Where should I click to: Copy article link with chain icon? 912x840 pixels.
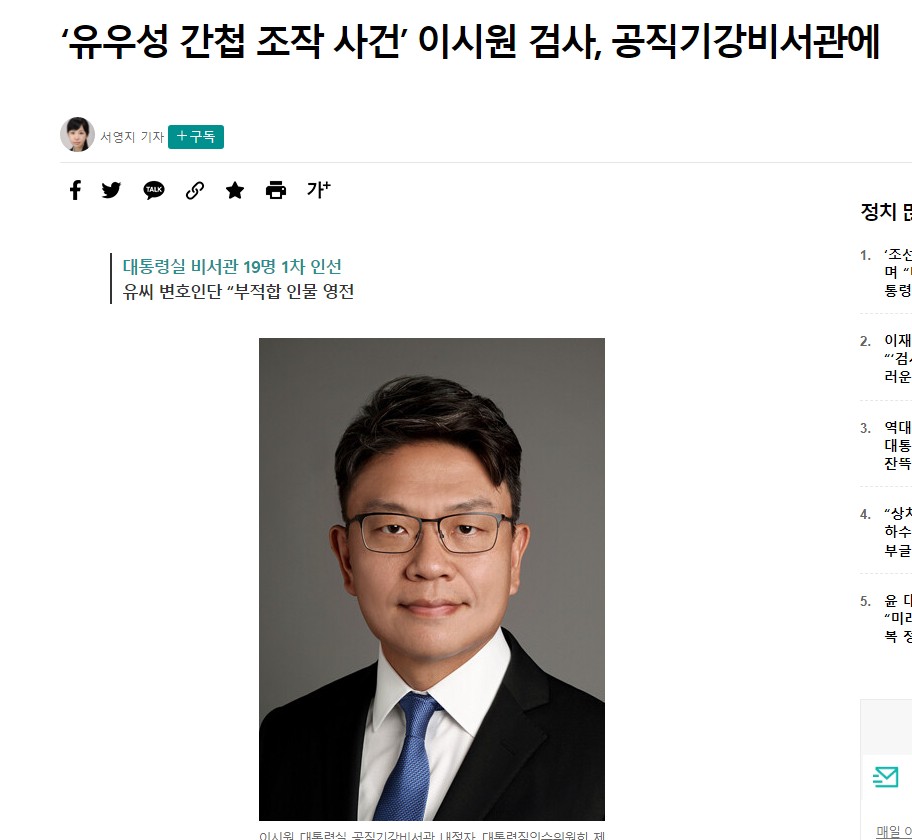(x=195, y=190)
